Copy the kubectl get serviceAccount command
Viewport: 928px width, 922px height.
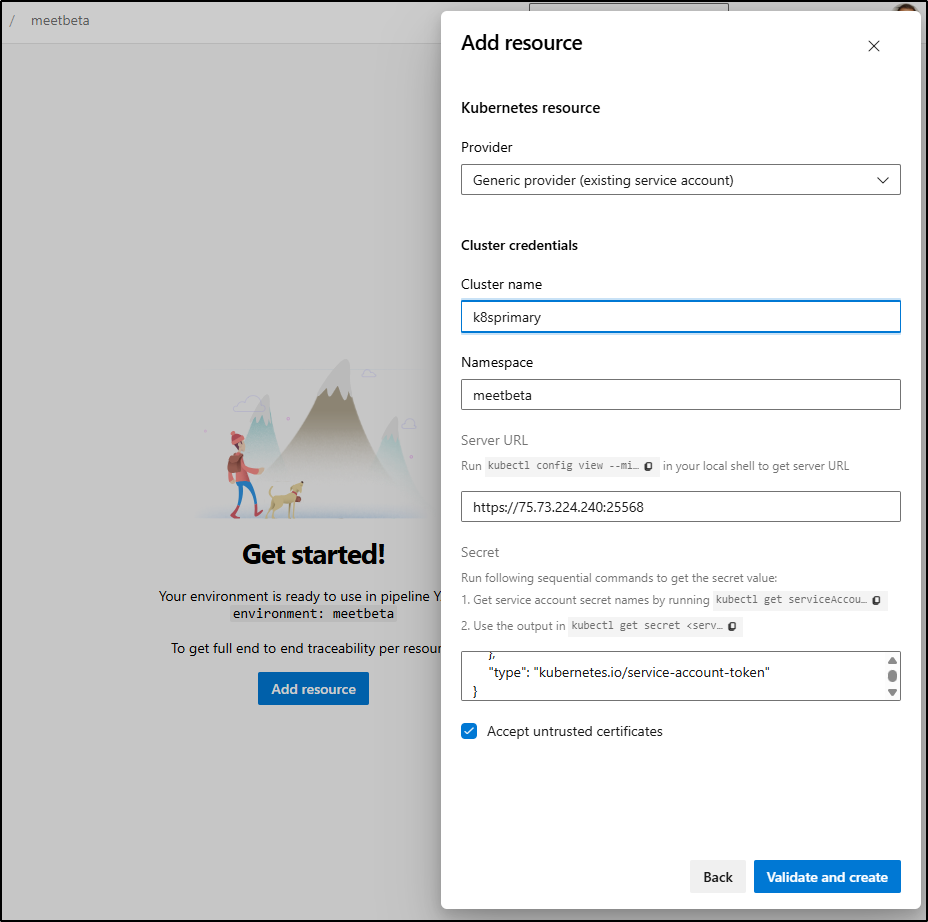(x=876, y=600)
